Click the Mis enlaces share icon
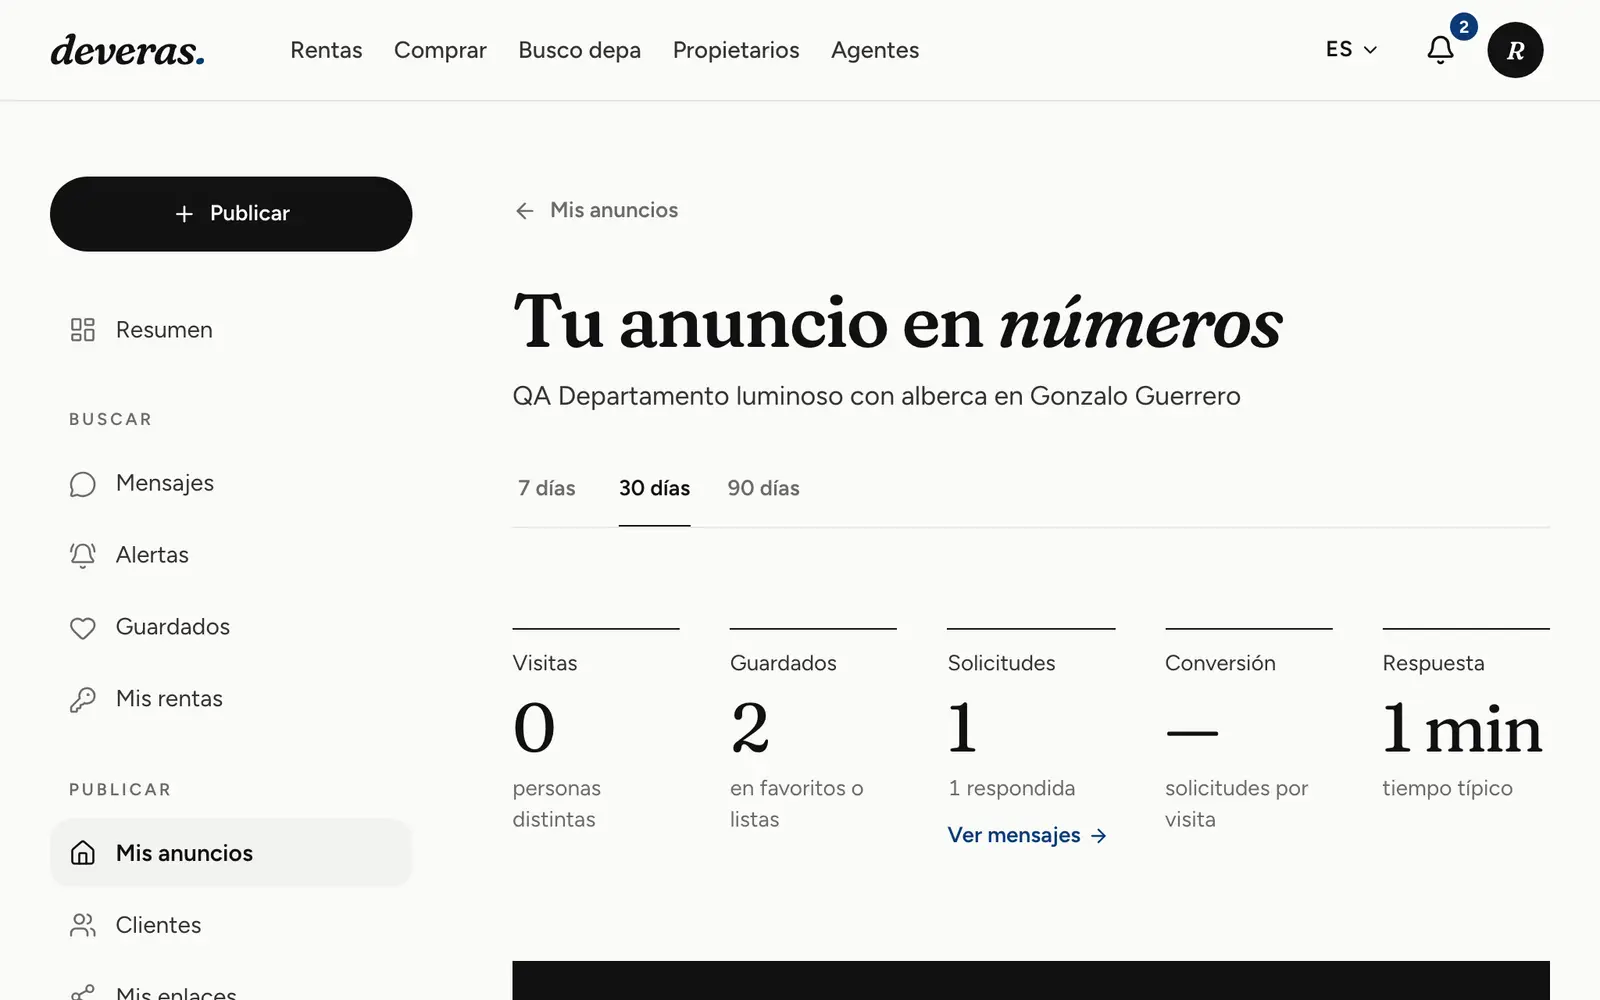Image resolution: width=1600 pixels, height=1000 pixels. click(83, 993)
